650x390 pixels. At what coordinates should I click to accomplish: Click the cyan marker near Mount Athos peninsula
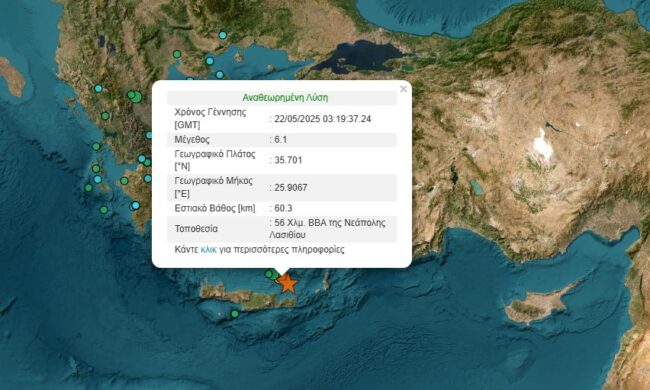point(220,75)
